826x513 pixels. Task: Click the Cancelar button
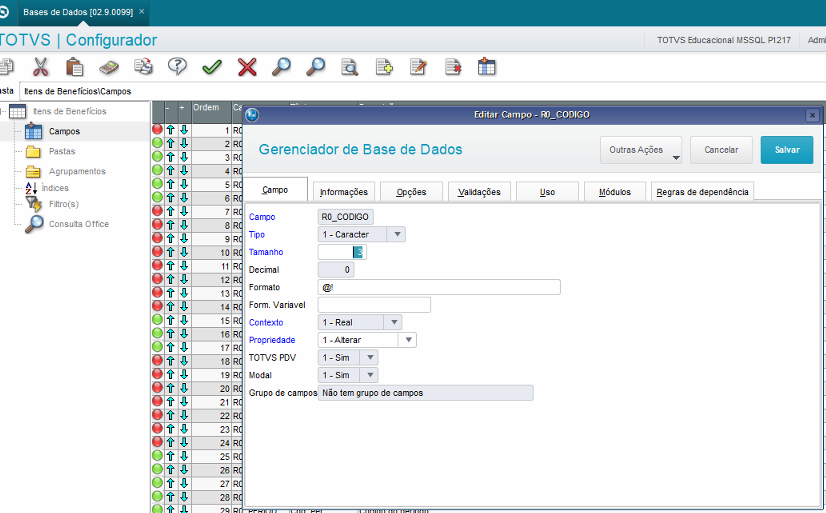click(x=721, y=150)
